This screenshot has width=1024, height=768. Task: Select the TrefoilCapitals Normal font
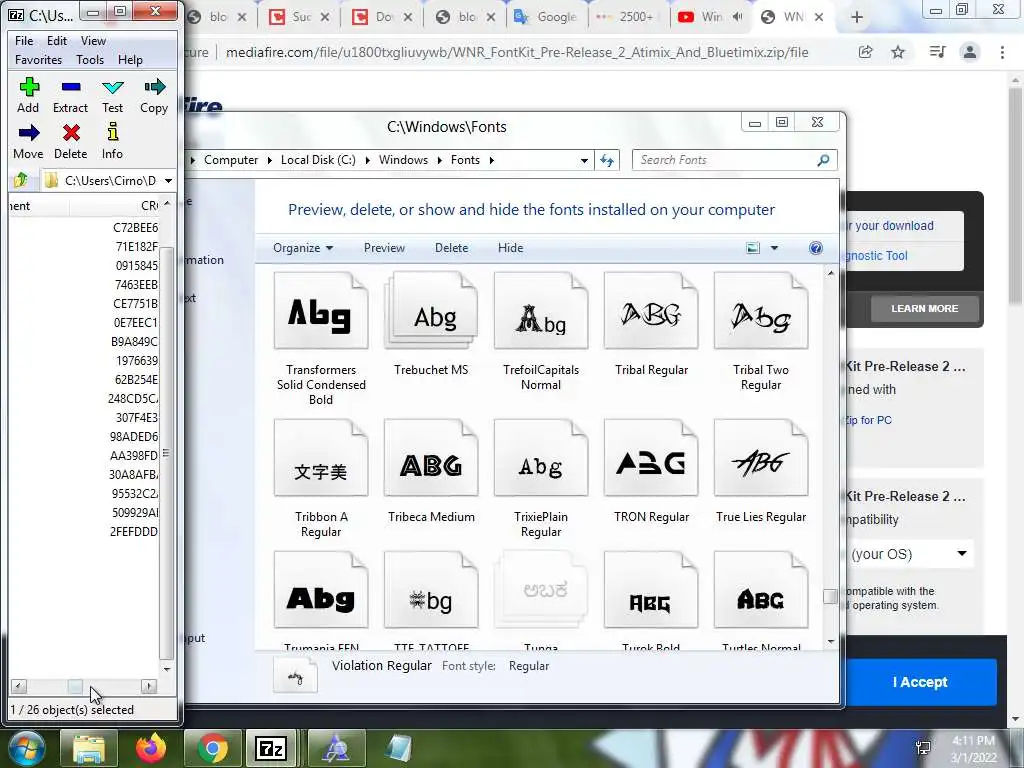coord(541,331)
